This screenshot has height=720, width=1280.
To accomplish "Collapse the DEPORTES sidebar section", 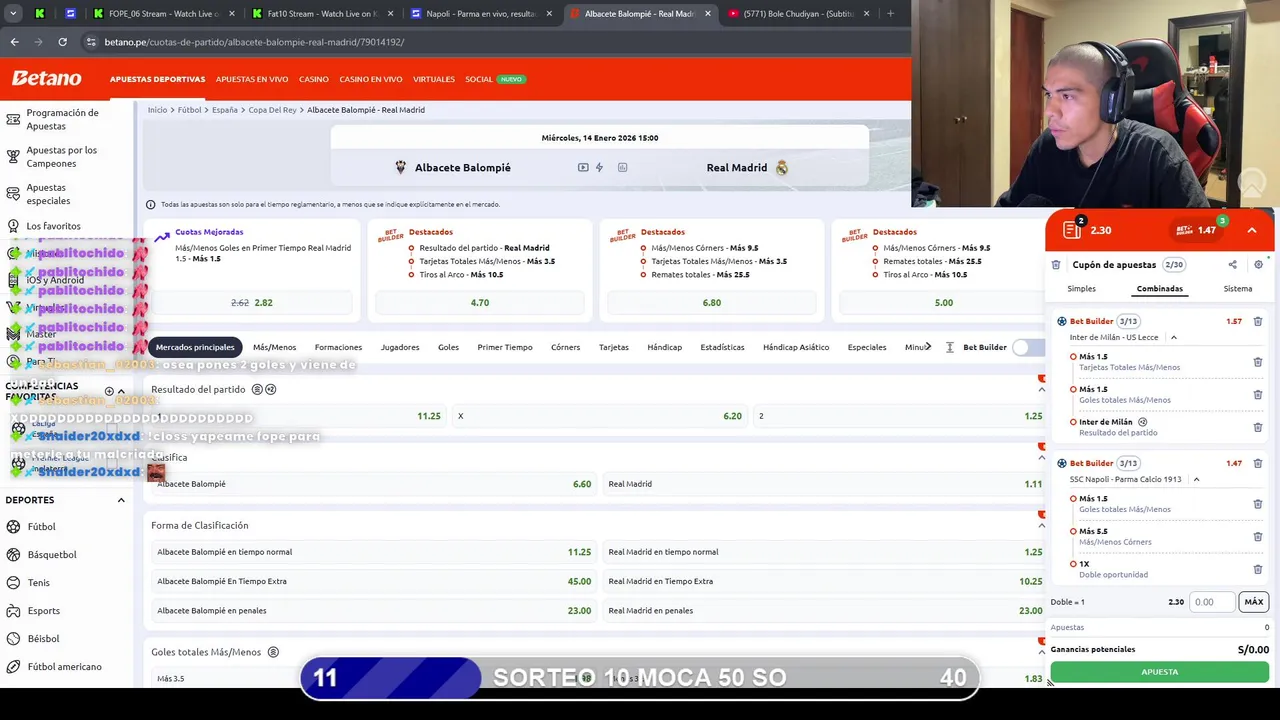I will tap(121, 500).
